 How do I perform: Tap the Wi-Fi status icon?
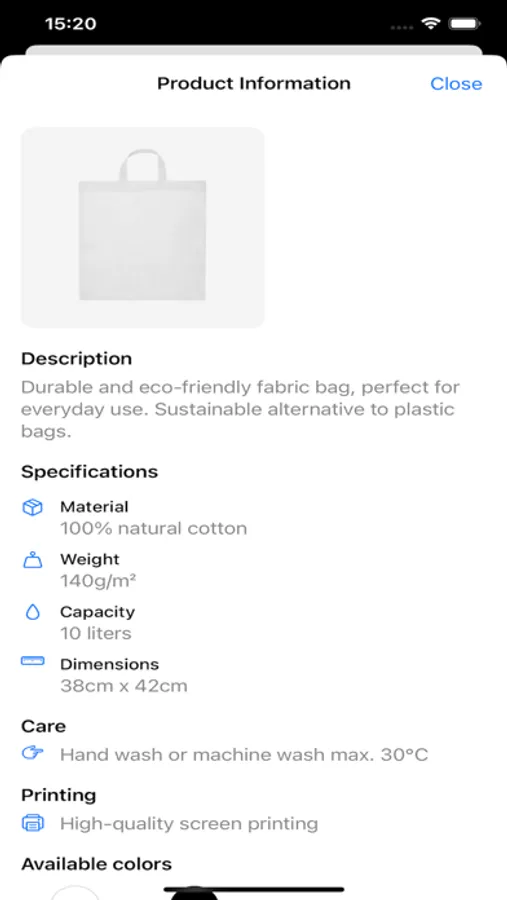[429, 24]
